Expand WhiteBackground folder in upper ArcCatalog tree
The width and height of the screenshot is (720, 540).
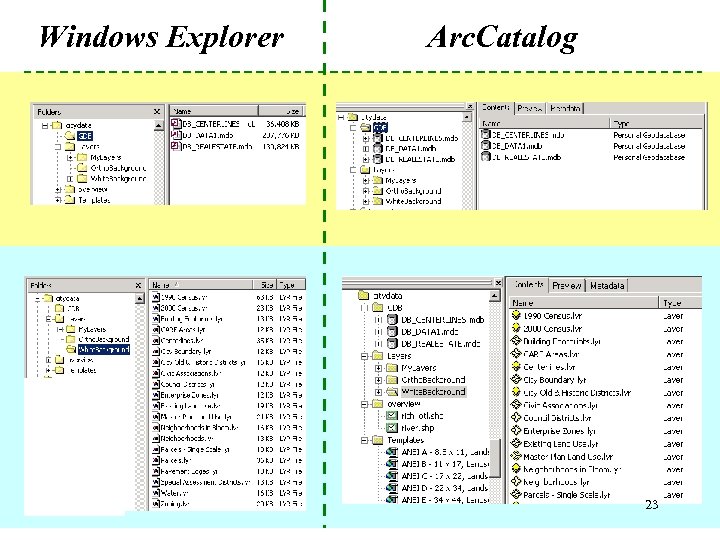366,202
